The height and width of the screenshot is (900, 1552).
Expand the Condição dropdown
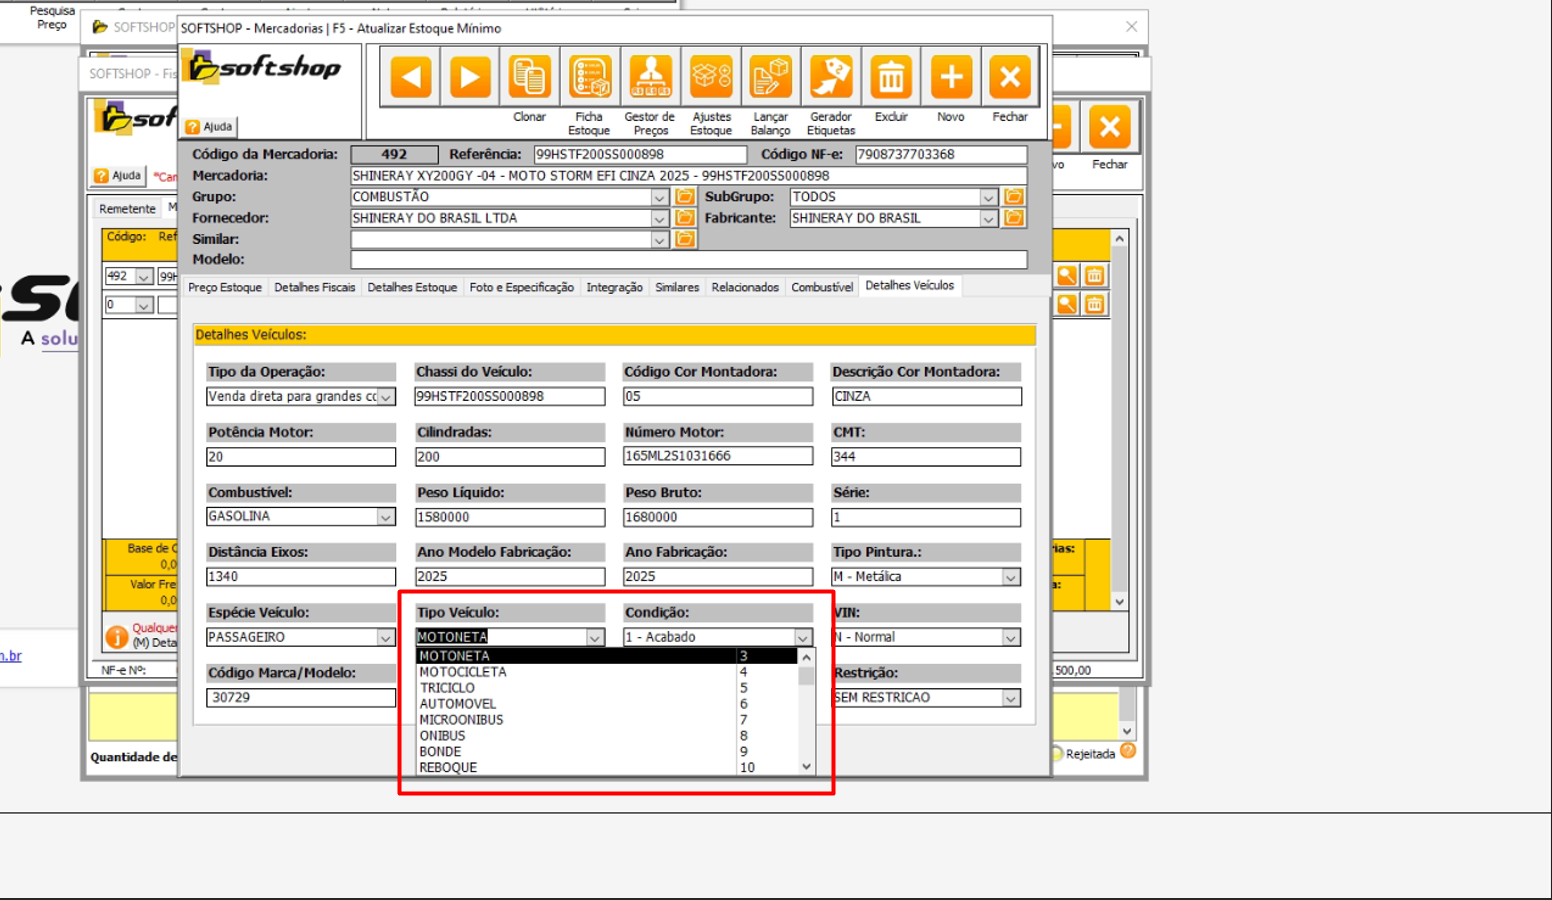[802, 637]
